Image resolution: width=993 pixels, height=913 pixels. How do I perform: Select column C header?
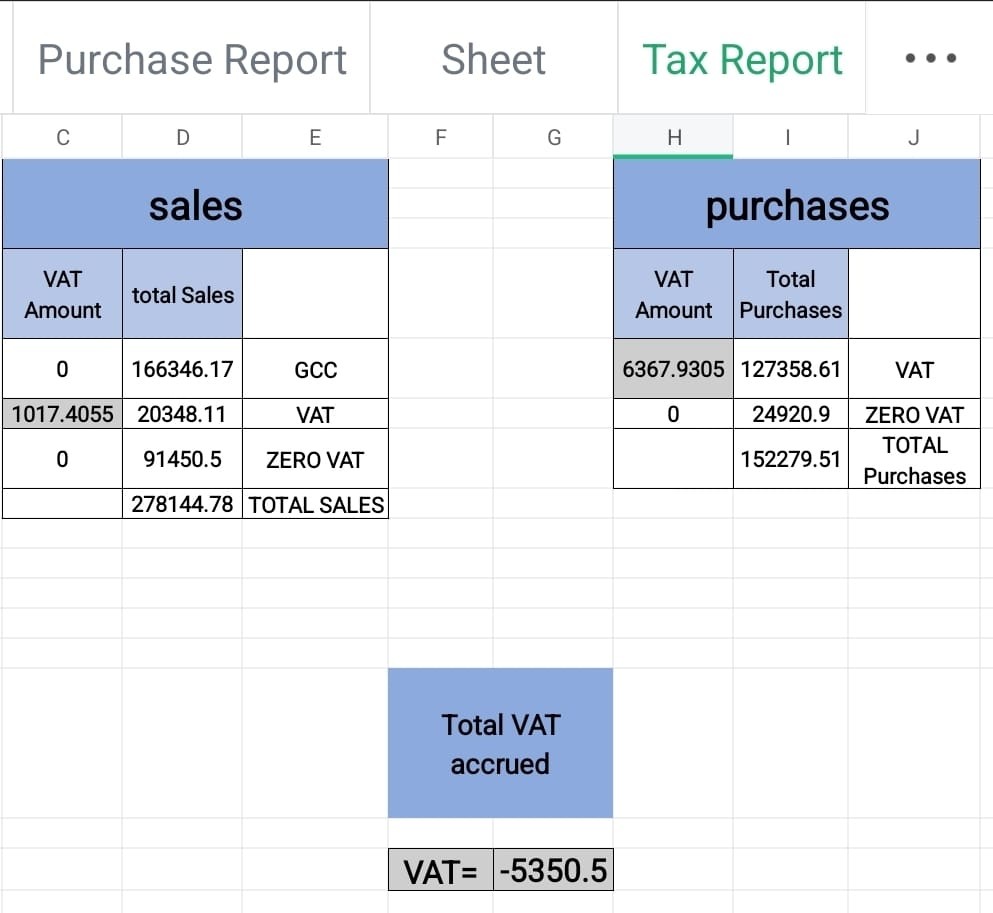(62, 138)
